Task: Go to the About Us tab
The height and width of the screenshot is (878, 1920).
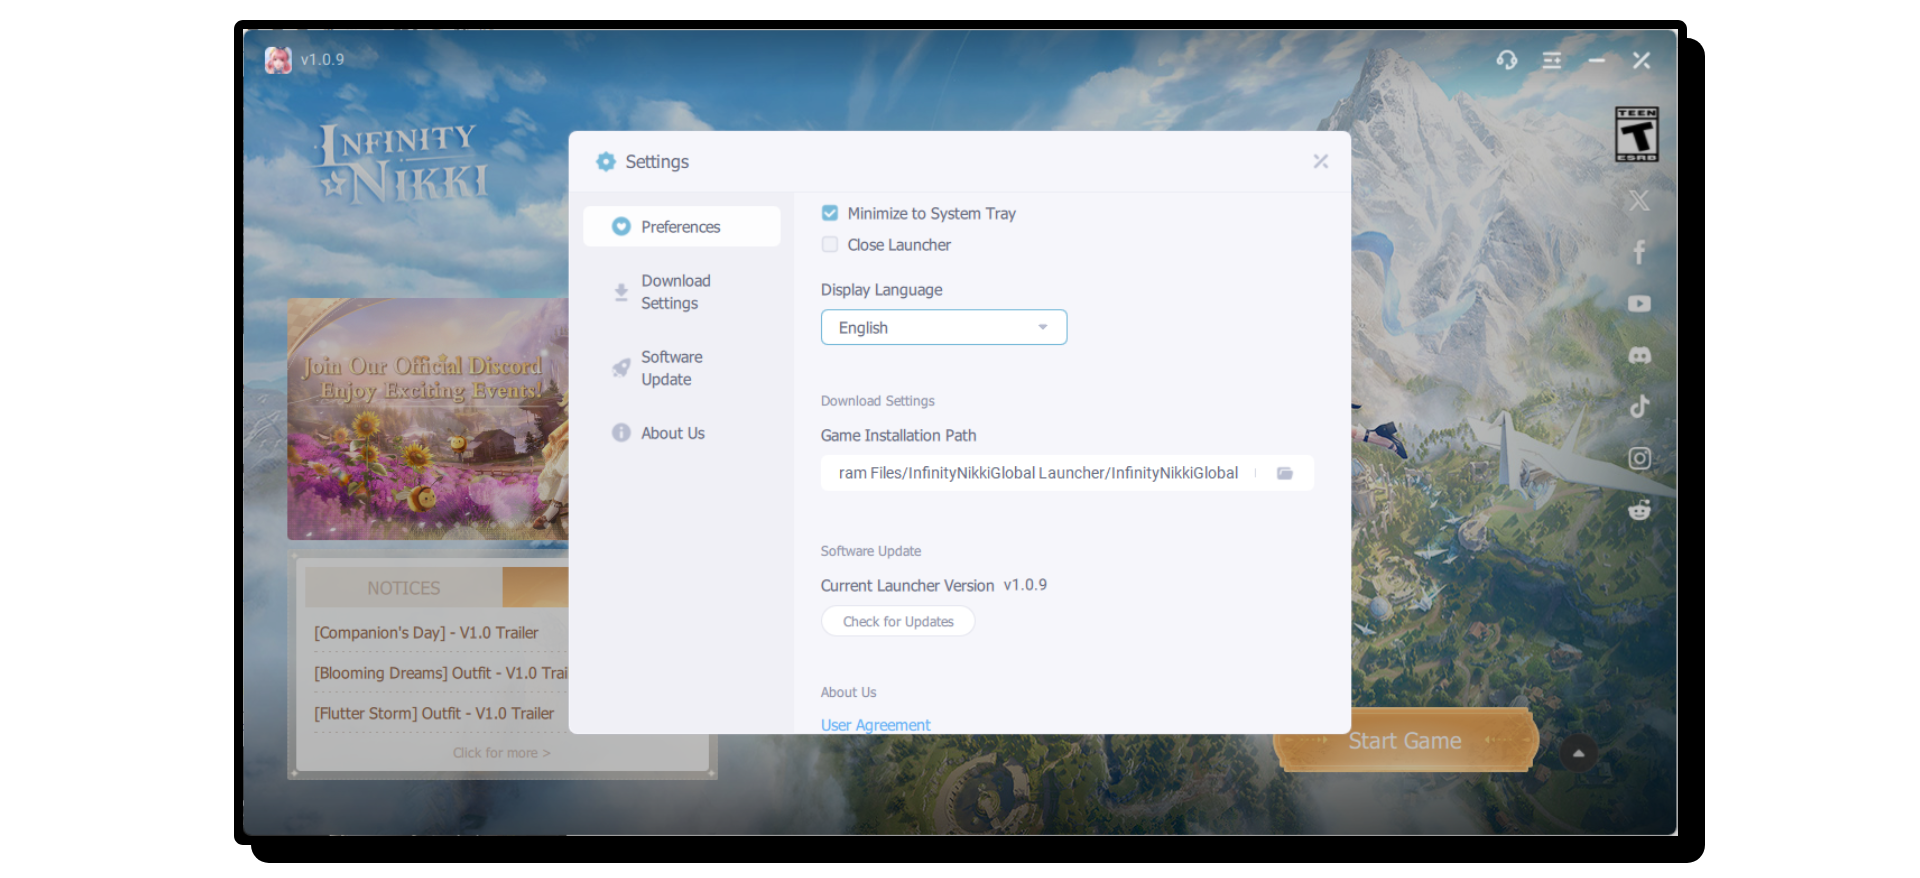Action: 682,433
